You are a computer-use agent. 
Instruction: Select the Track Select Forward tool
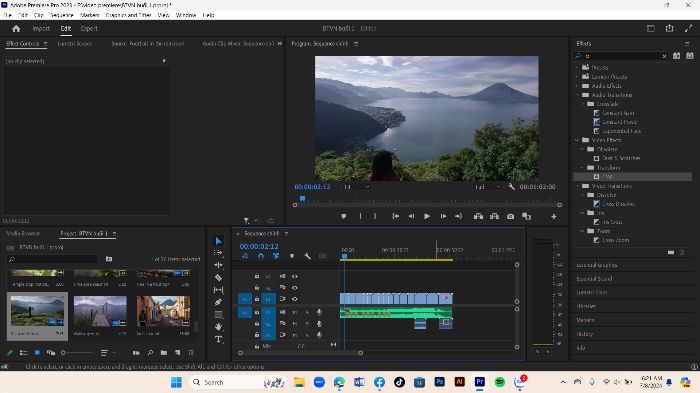[x=218, y=253]
